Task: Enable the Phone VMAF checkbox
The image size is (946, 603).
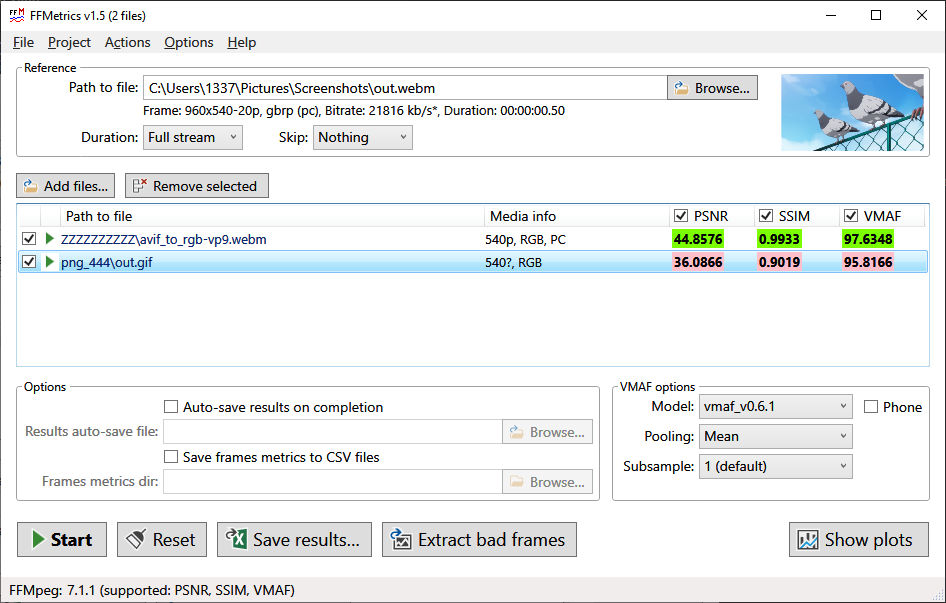Action: click(871, 407)
